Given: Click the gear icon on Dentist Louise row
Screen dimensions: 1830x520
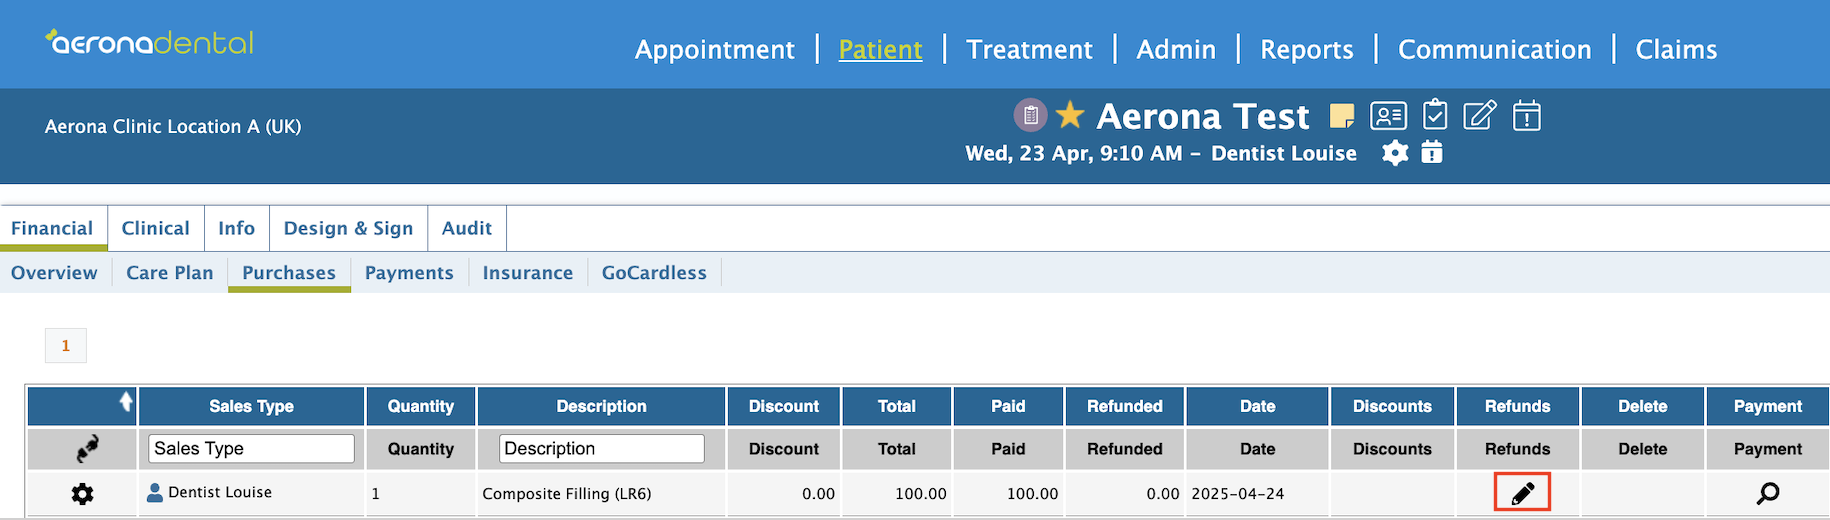Looking at the screenshot, I should pos(82,493).
